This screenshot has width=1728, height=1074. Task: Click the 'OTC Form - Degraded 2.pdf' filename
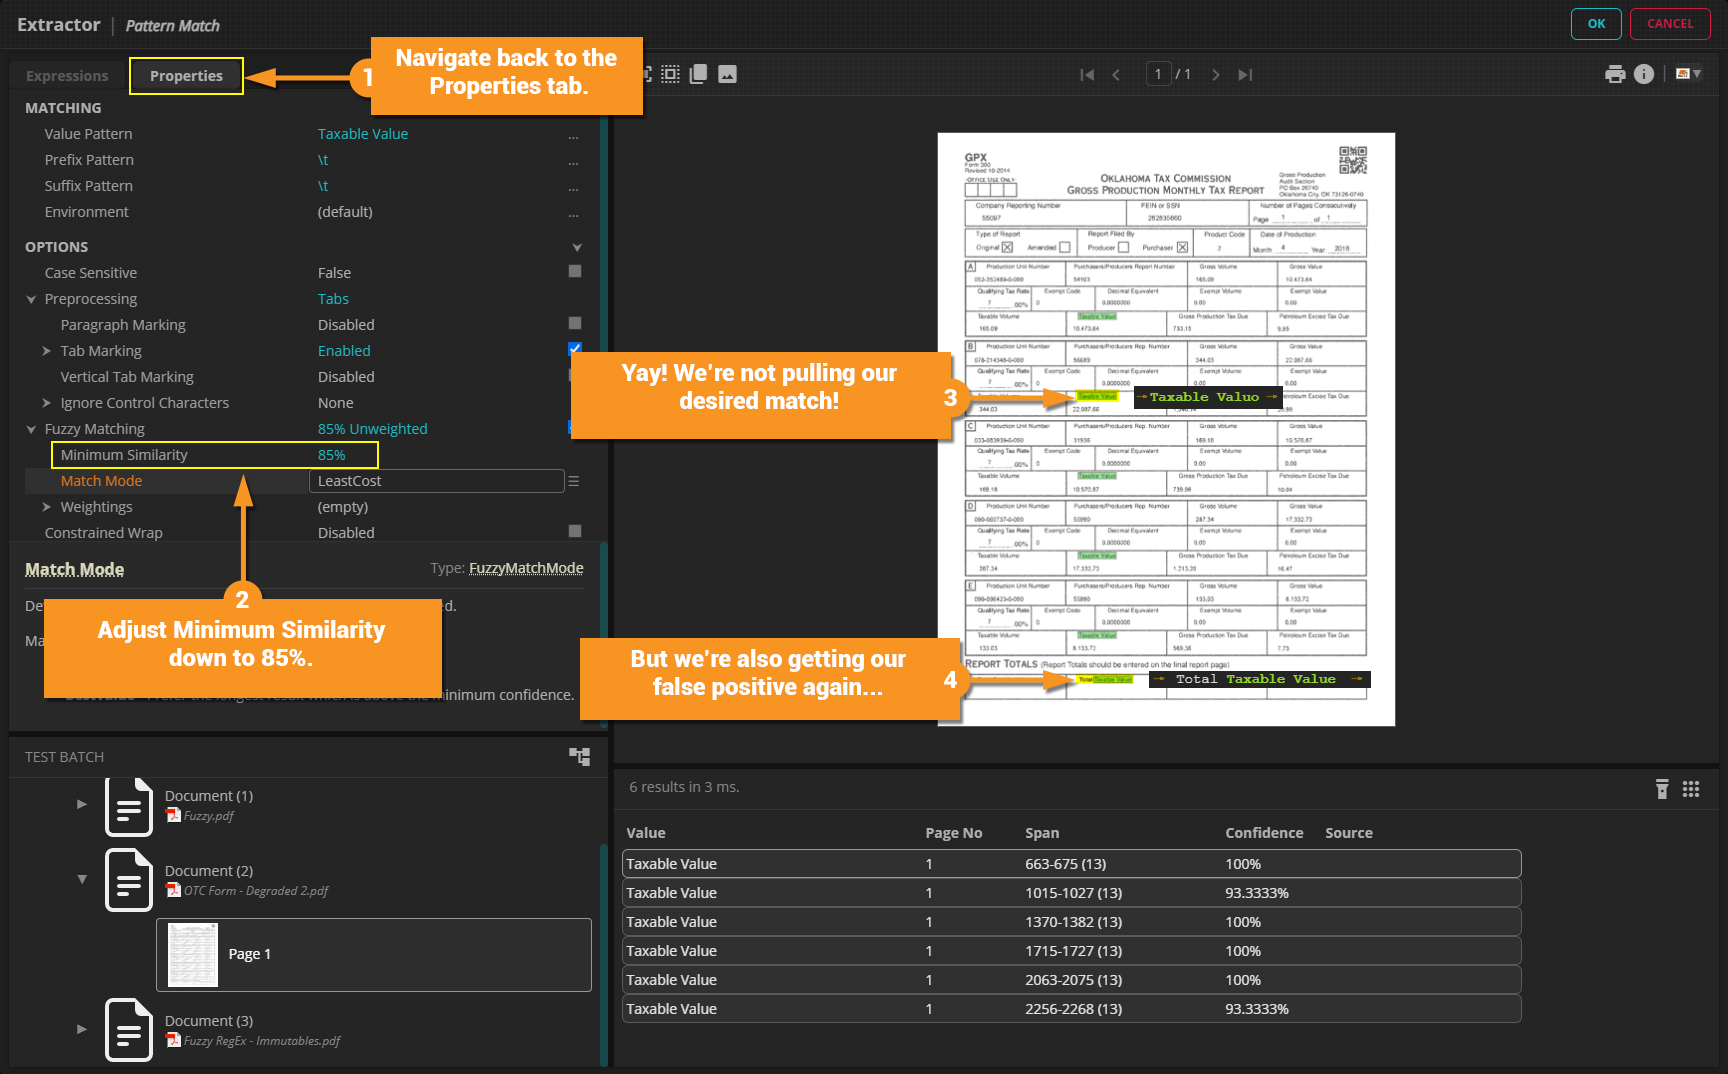tap(256, 891)
